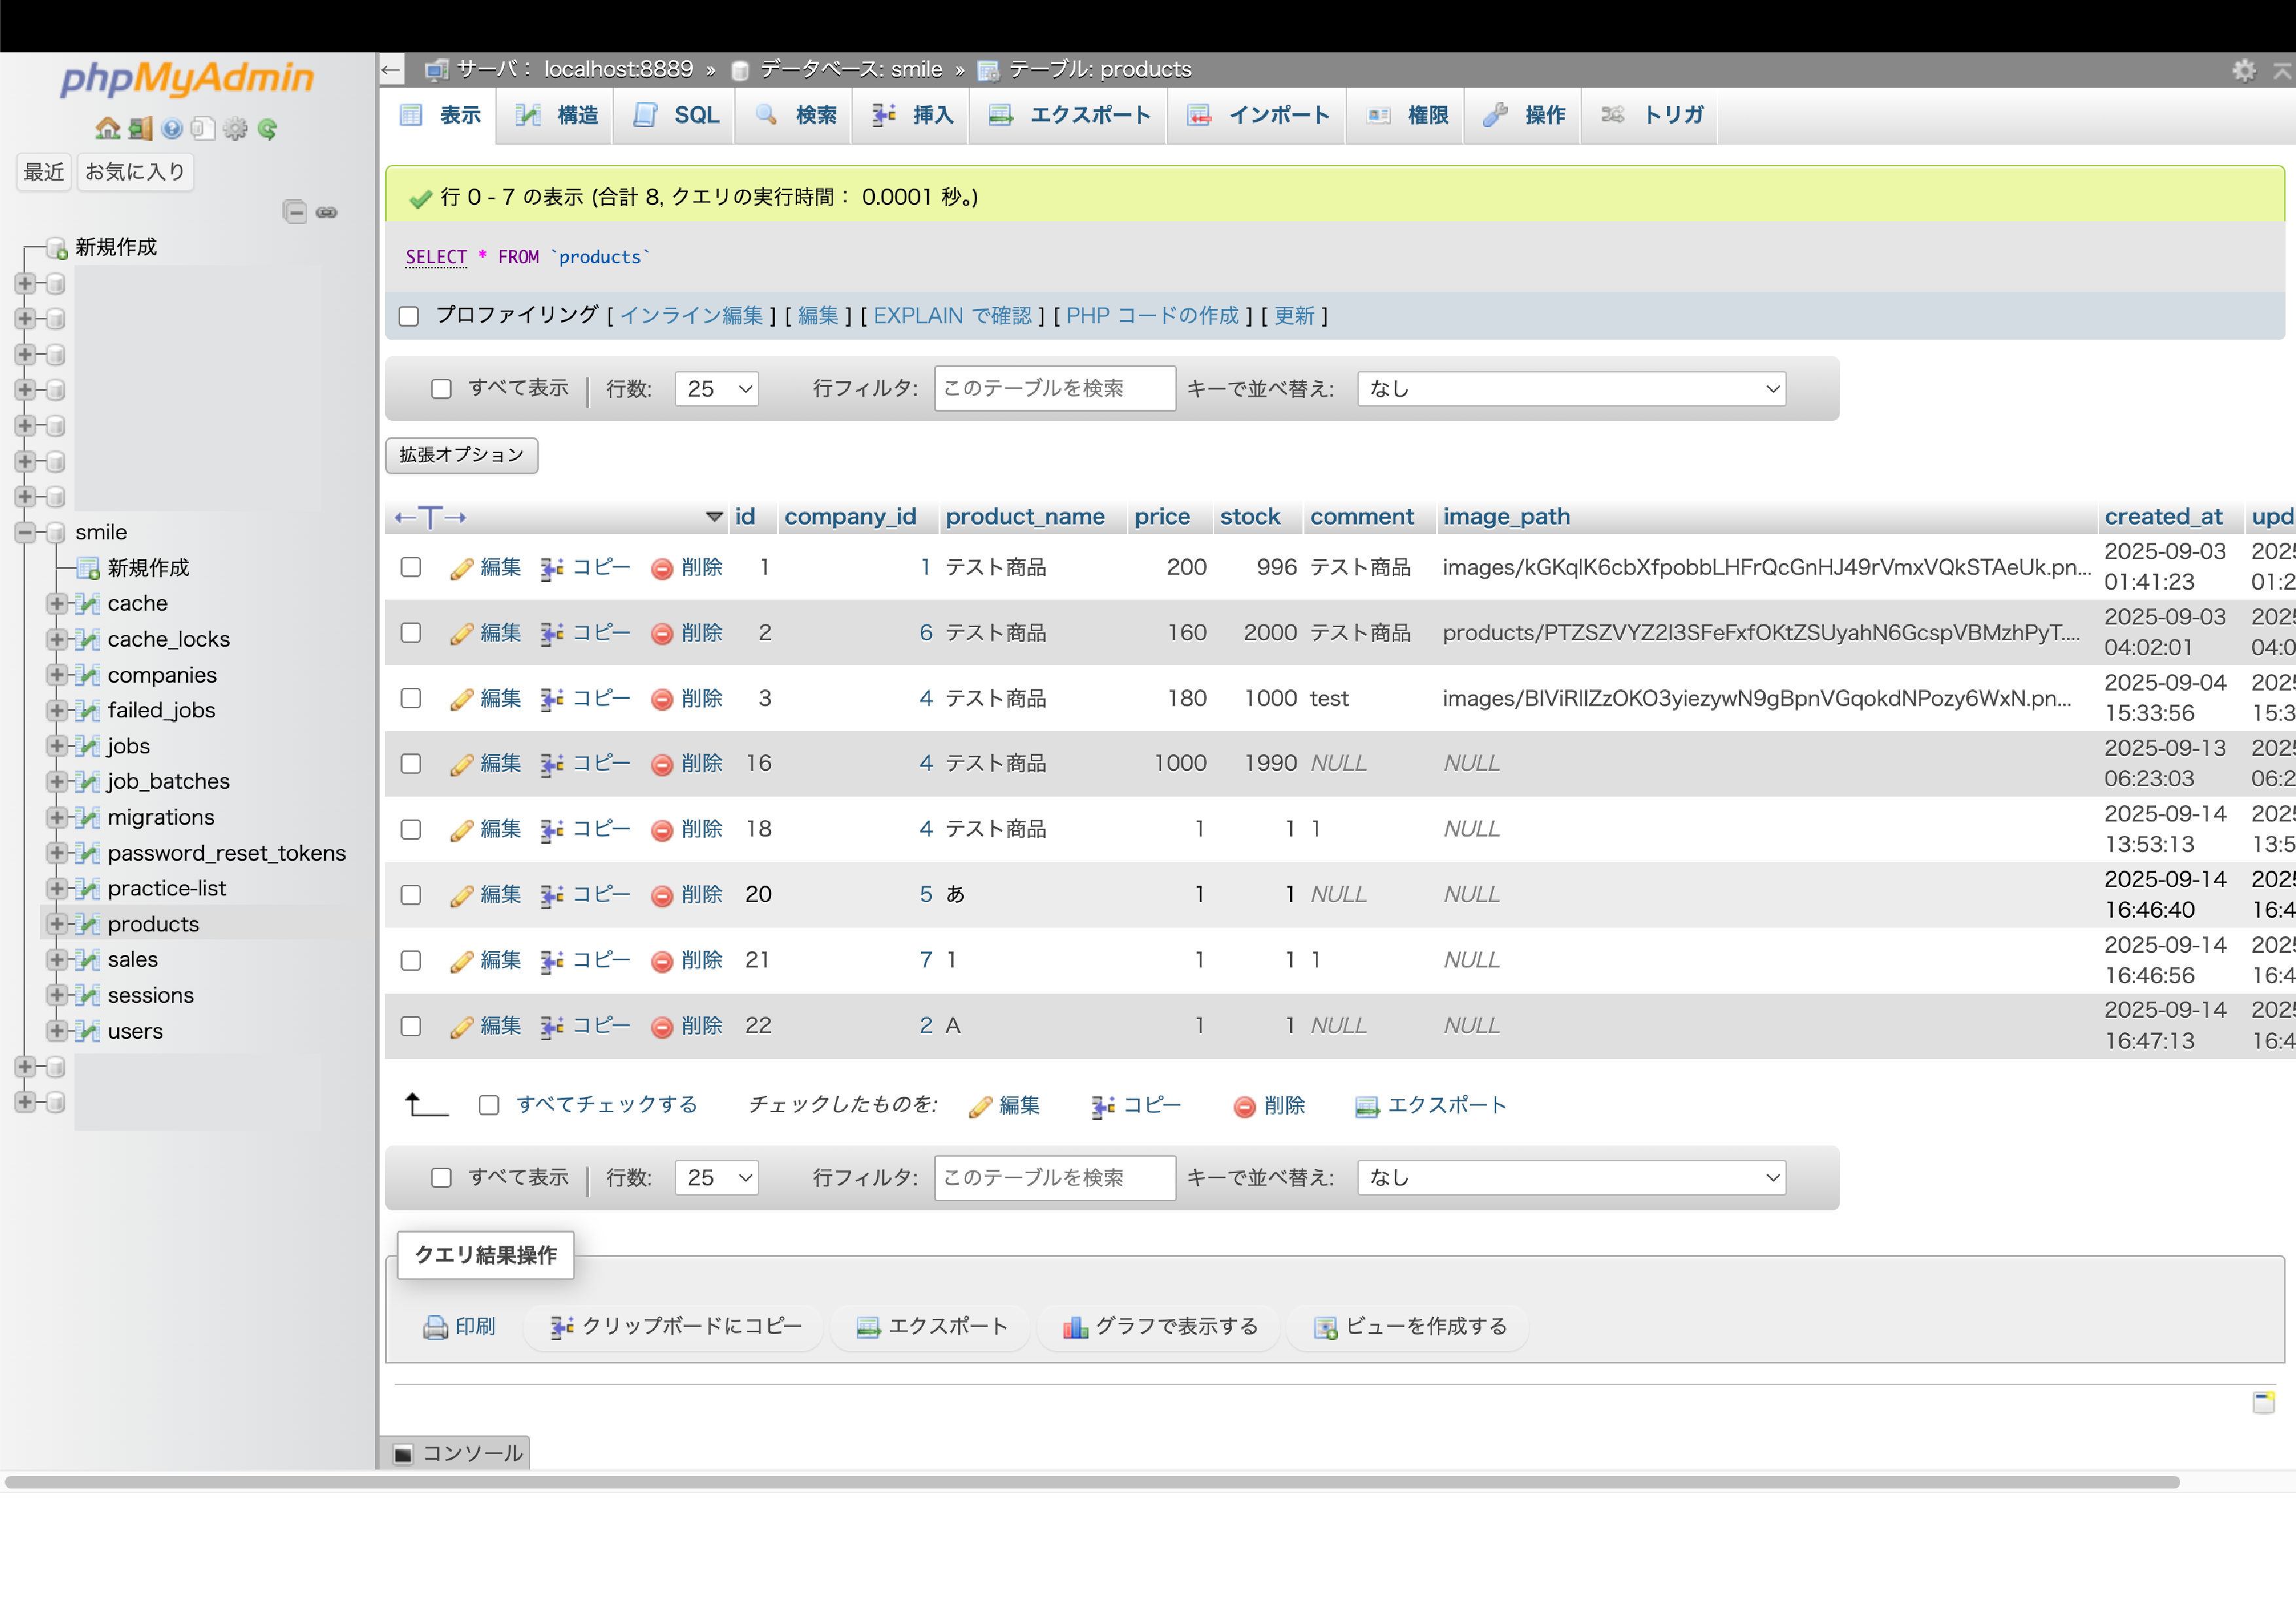The image size is (2296, 1624).
Task: Check the top すべて表示 checkbox
Action: click(x=441, y=389)
